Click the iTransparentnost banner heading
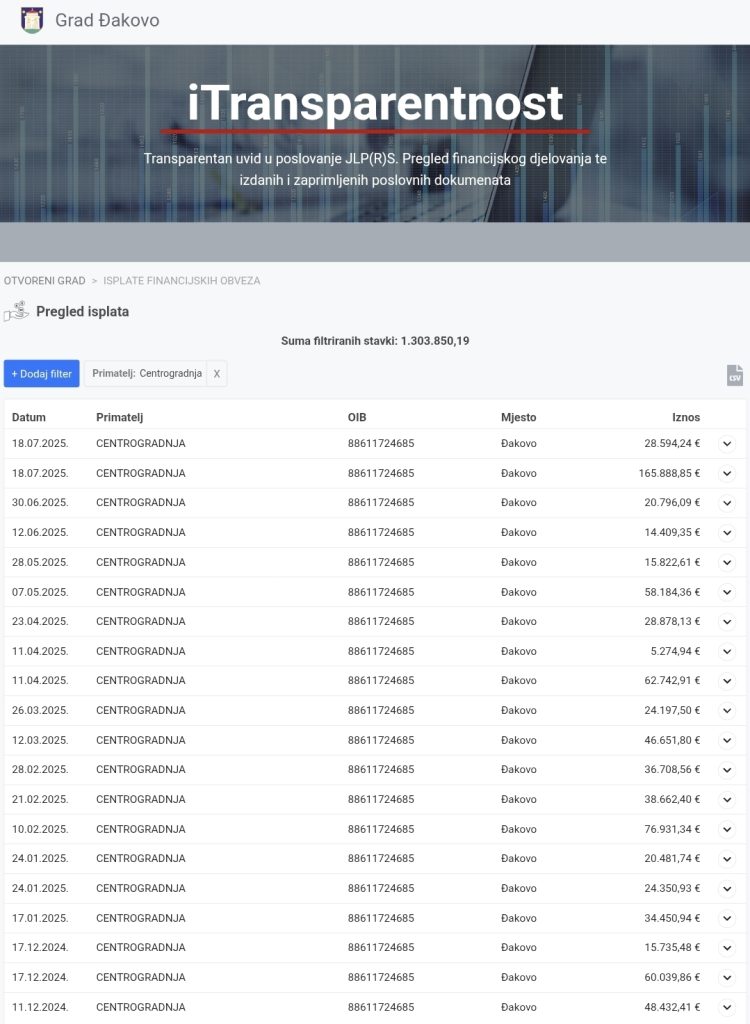The height and width of the screenshot is (1024, 750). click(x=375, y=103)
